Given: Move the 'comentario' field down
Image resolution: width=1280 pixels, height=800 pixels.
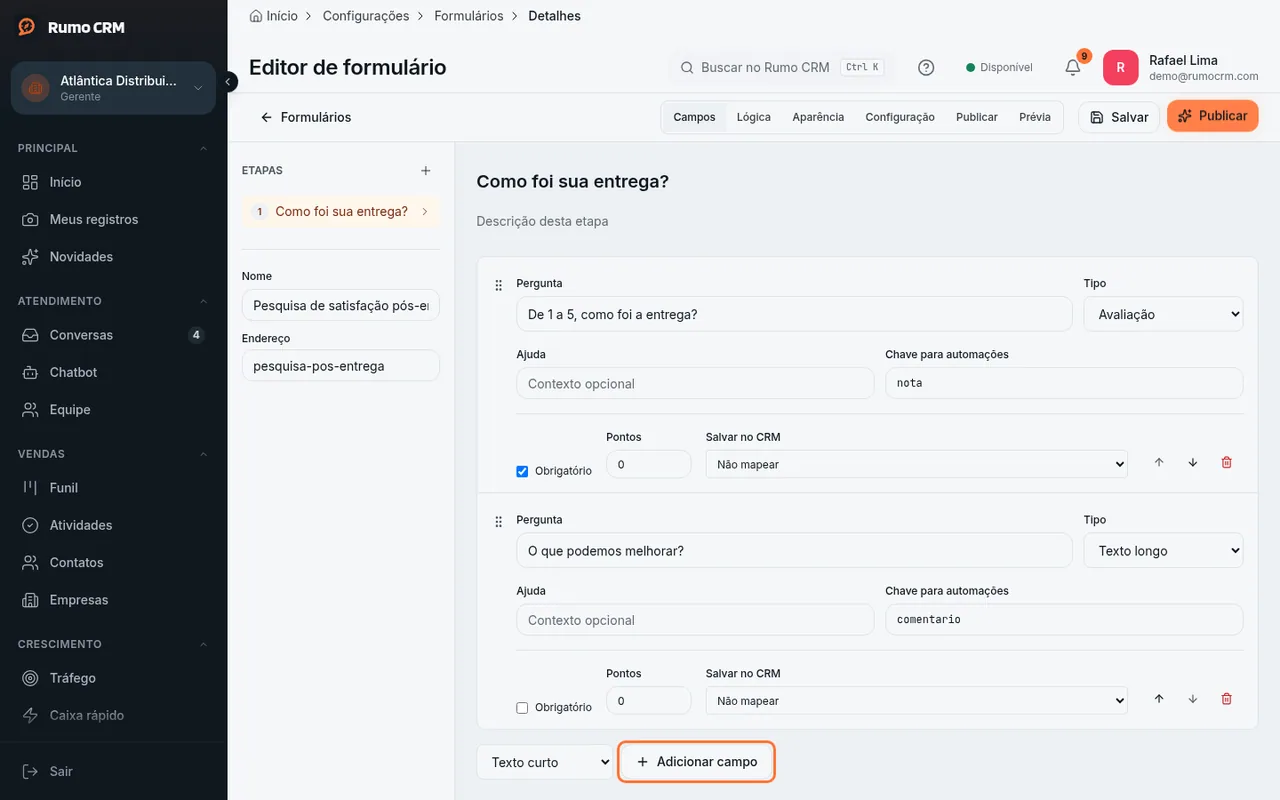Looking at the screenshot, I should point(1193,699).
